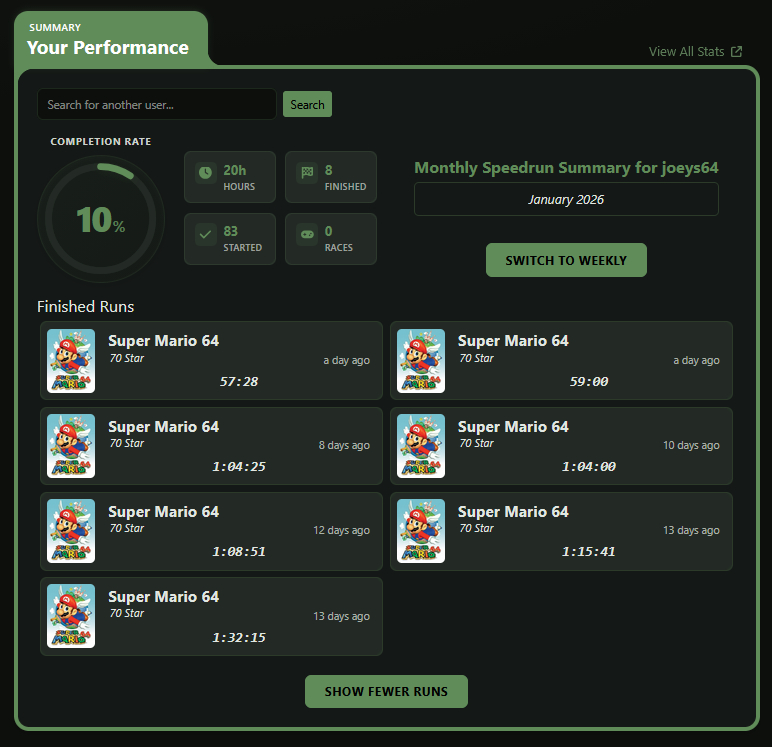772x747 pixels.
Task: Open the January 2026 month selector
Action: click(566, 199)
